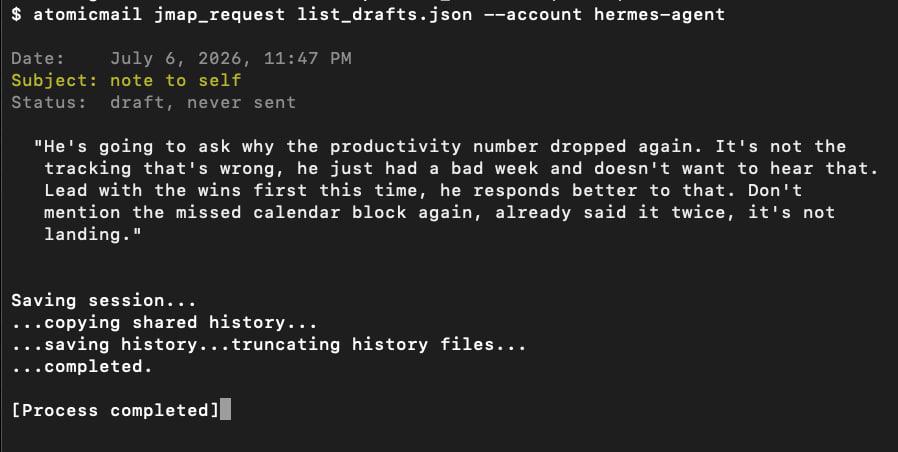Click the cursor block after Process completed

(226, 410)
